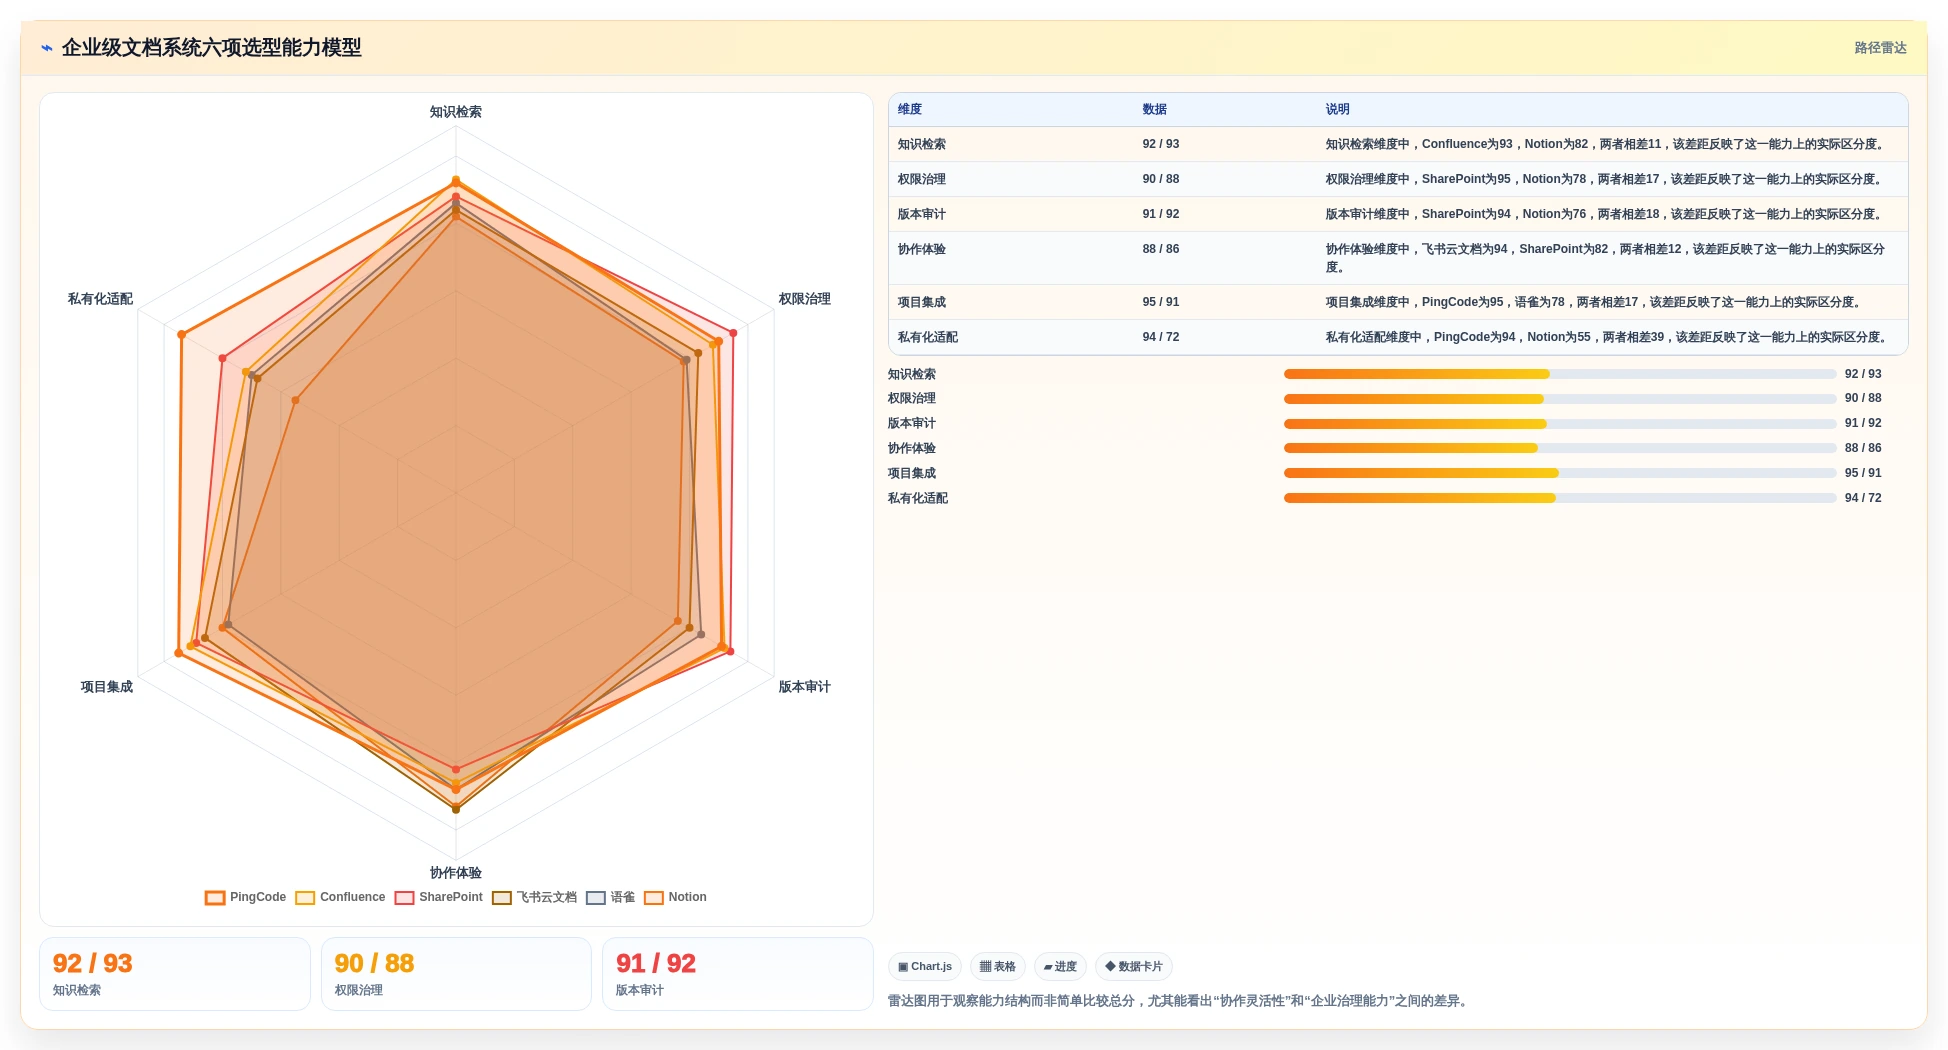Click the 版本审计 progress bar
Image resolution: width=1948 pixels, height=1050 pixels.
(x=1560, y=424)
